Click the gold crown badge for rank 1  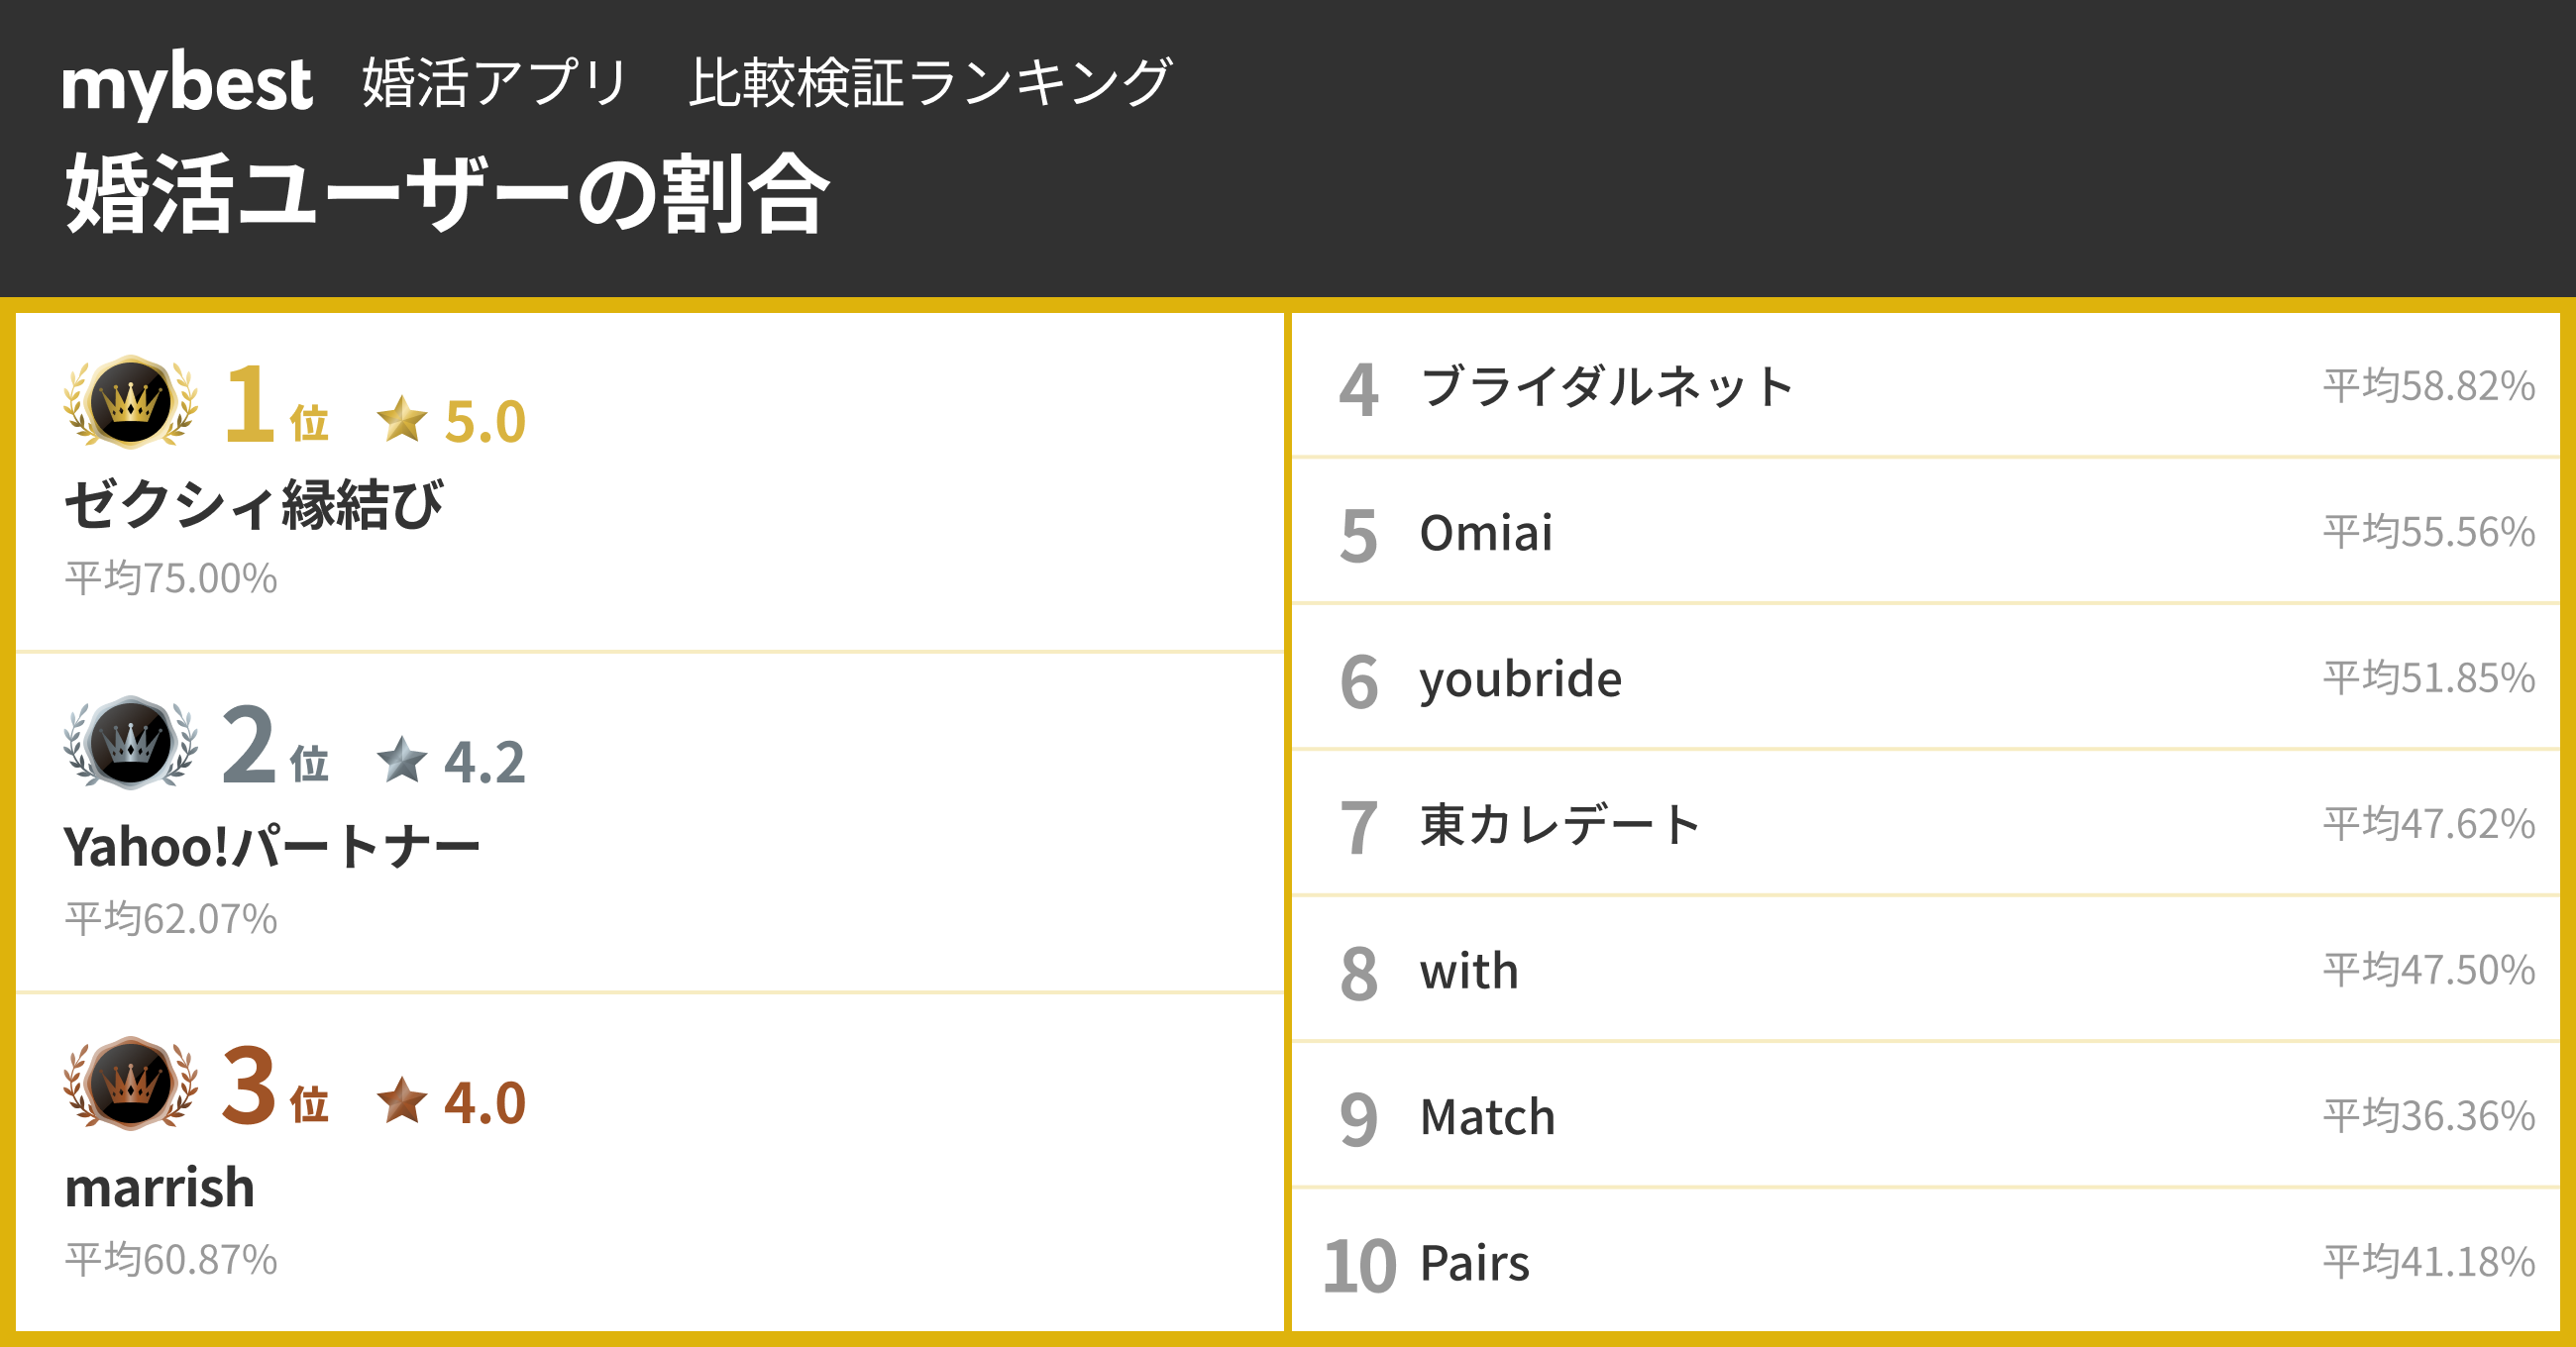[130, 402]
